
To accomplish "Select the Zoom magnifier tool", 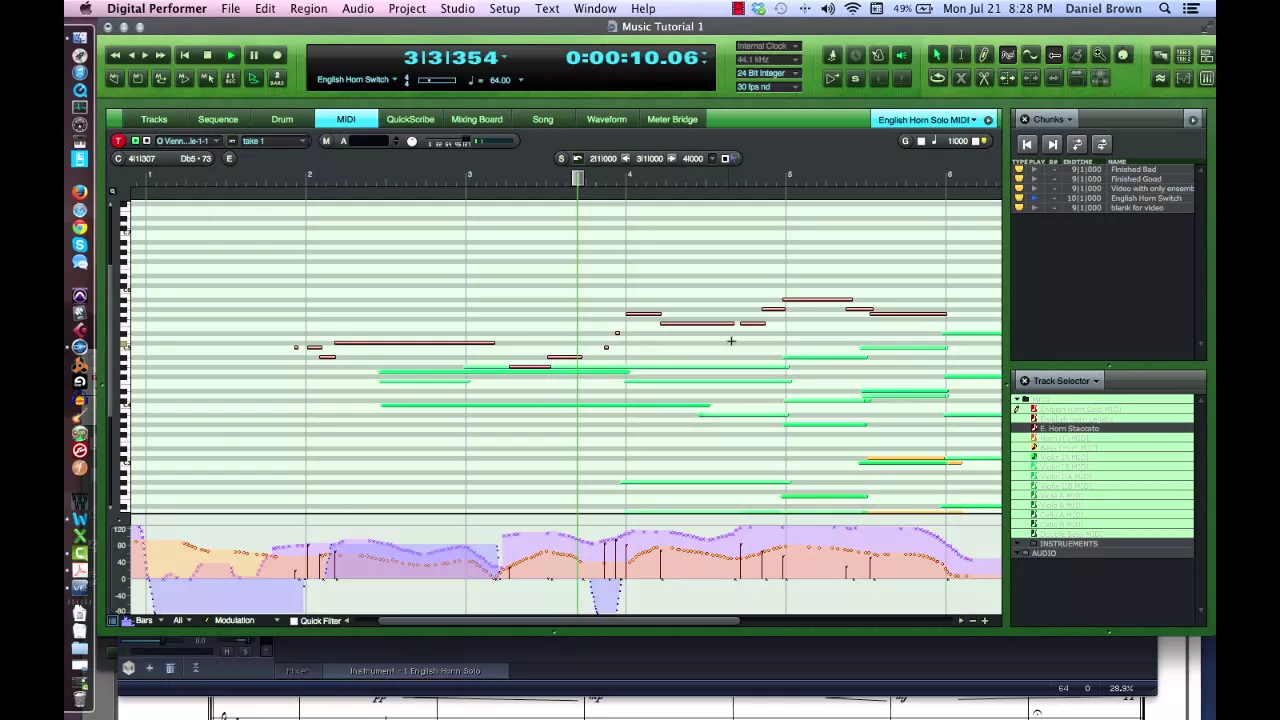I will click(x=1100, y=56).
